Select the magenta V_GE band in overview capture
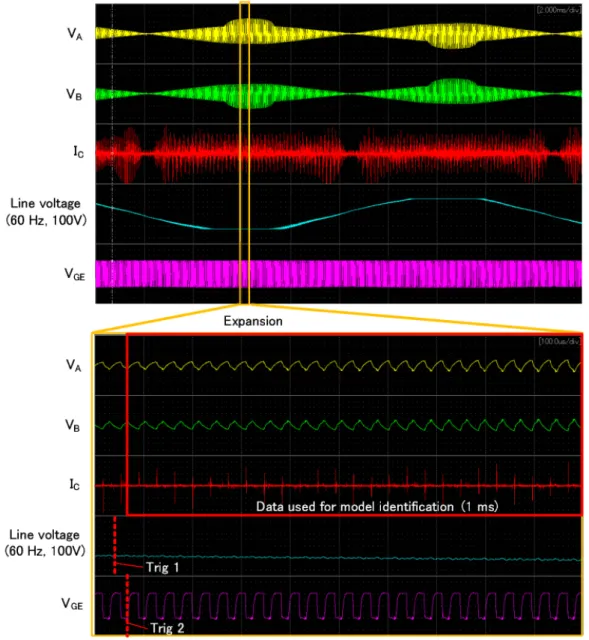This screenshot has width=589, height=640. [x=338, y=274]
